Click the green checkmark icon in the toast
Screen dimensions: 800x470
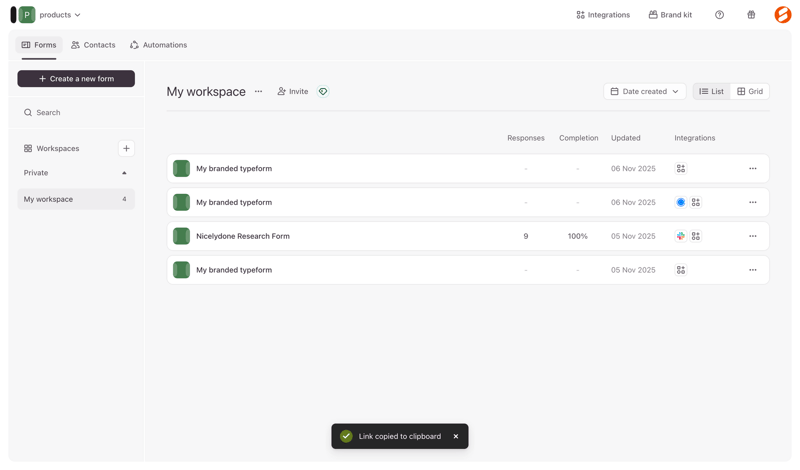pyautogui.click(x=346, y=436)
